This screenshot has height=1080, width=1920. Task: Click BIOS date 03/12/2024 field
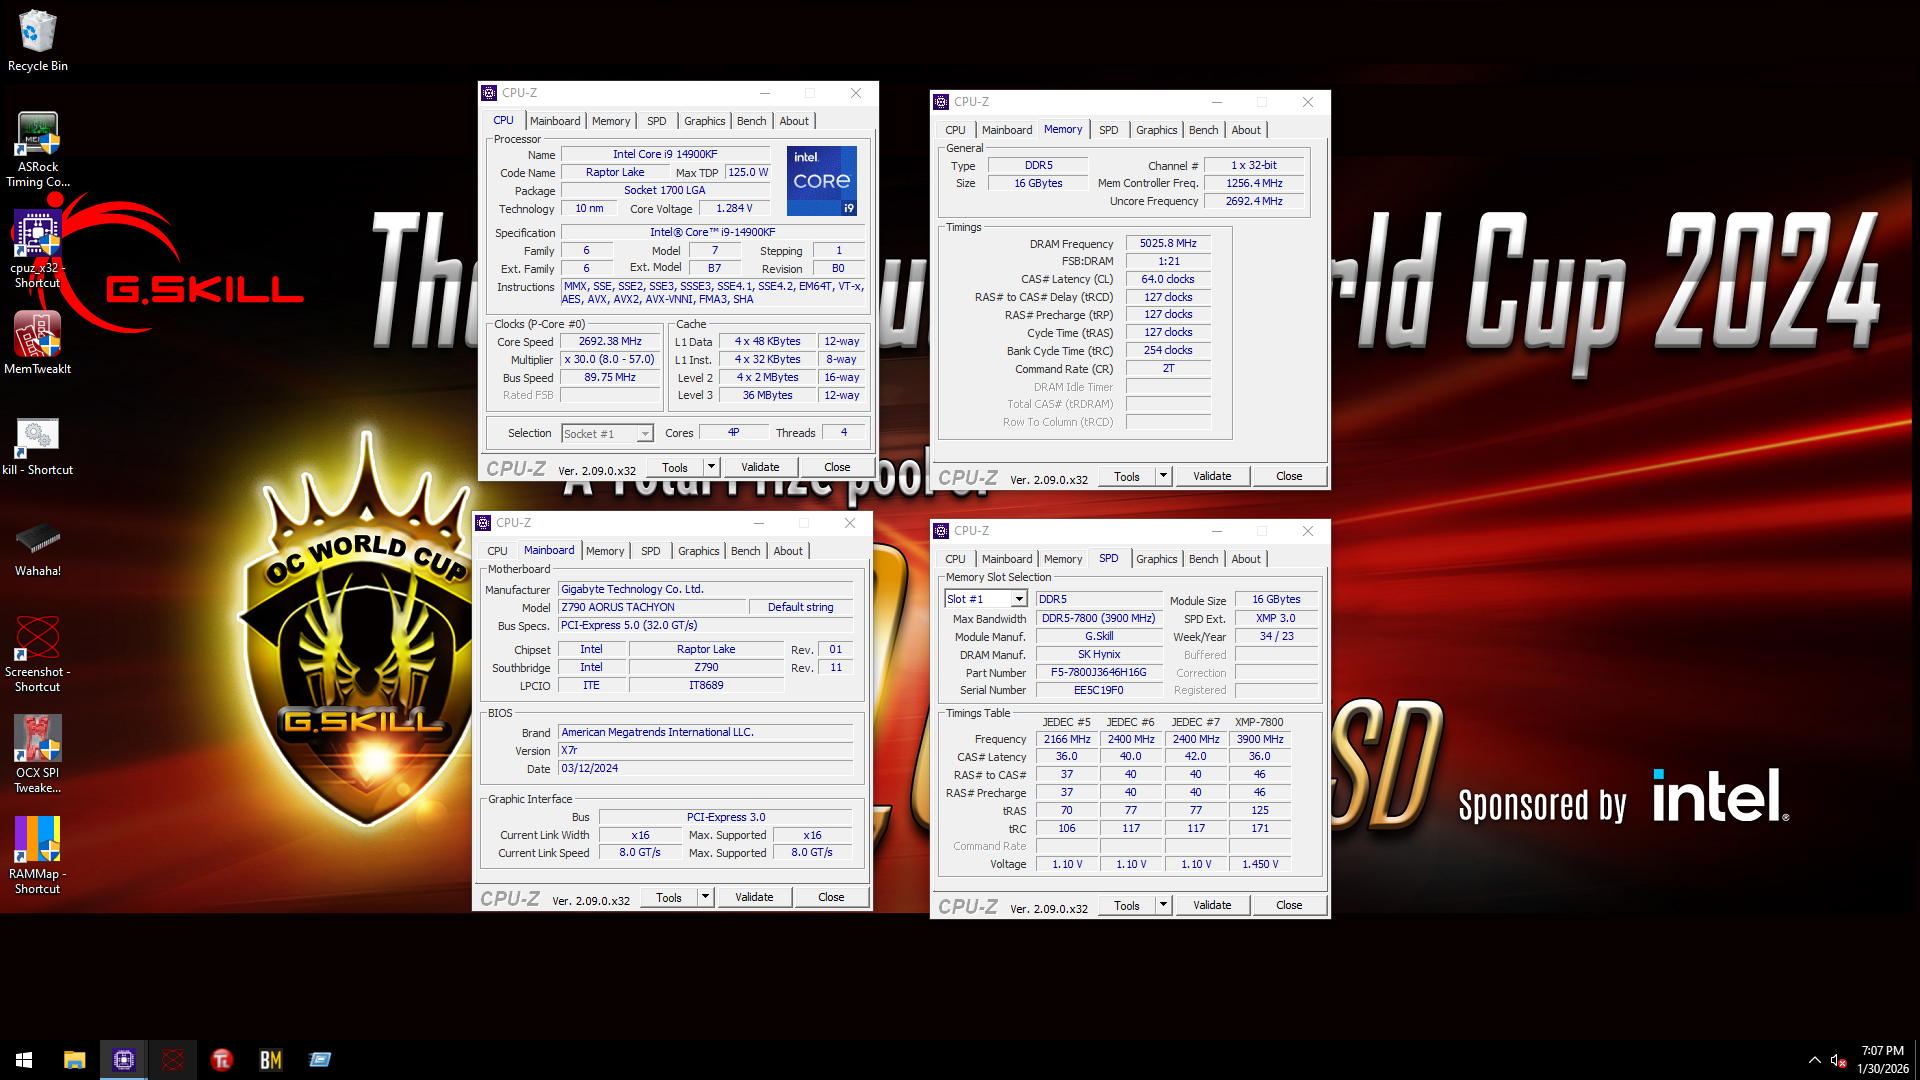point(705,768)
